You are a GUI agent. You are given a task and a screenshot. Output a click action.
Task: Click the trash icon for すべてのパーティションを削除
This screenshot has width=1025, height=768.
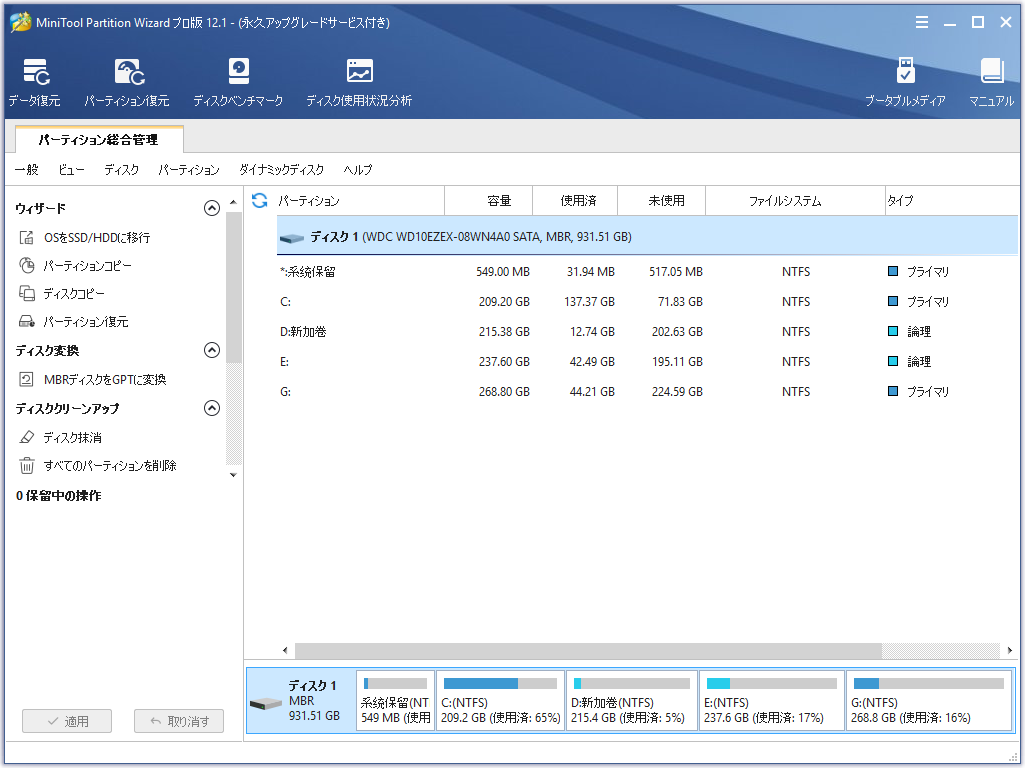[x=27, y=465]
